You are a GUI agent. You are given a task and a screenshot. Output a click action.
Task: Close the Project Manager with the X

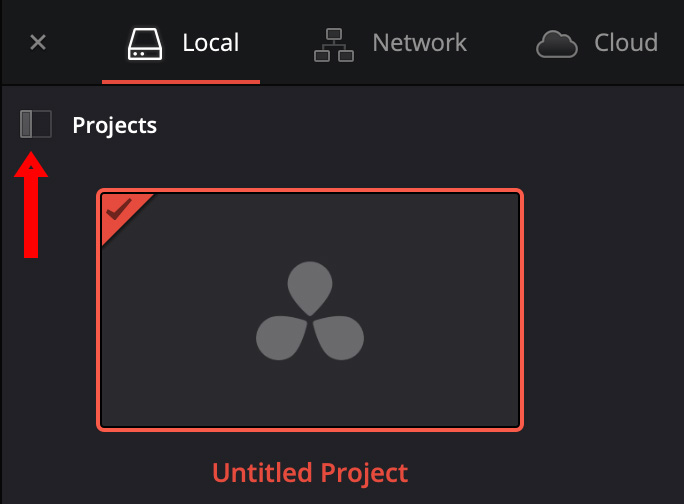tap(38, 42)
